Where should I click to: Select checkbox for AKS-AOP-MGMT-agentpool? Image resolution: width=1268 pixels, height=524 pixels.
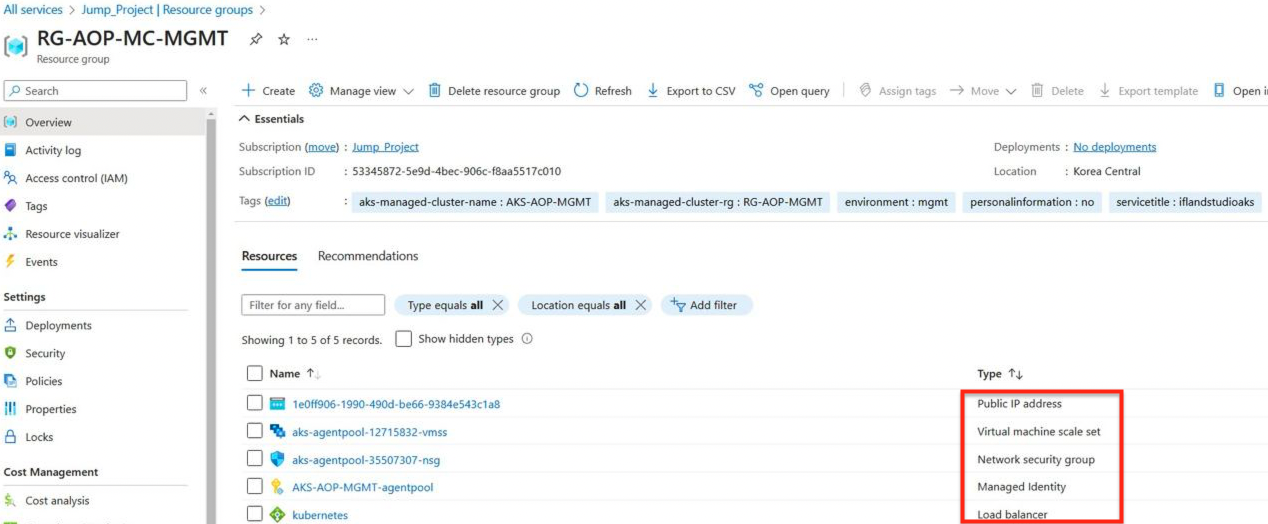[x=254, y=487]
